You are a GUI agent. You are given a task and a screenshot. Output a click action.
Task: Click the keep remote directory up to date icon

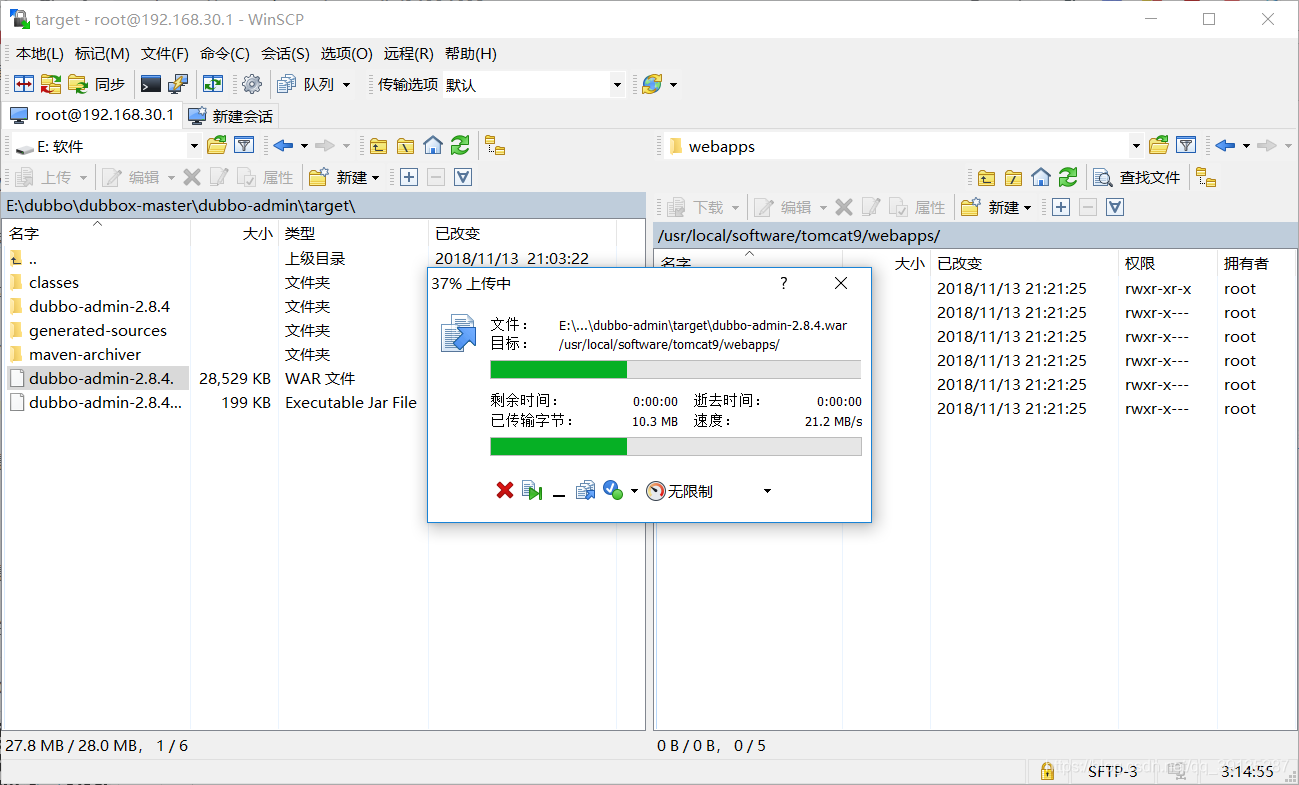point(213,84)
